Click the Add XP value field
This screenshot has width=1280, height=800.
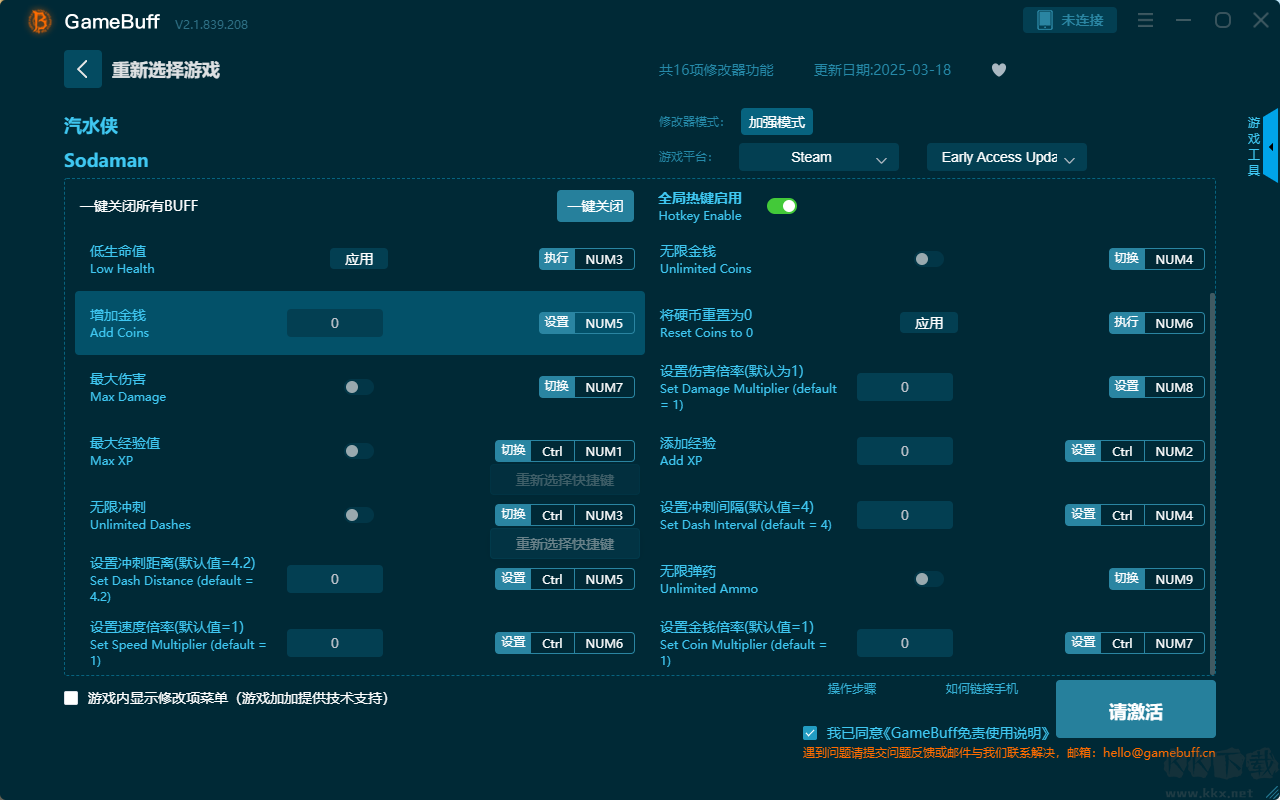[x=905, y=451]
